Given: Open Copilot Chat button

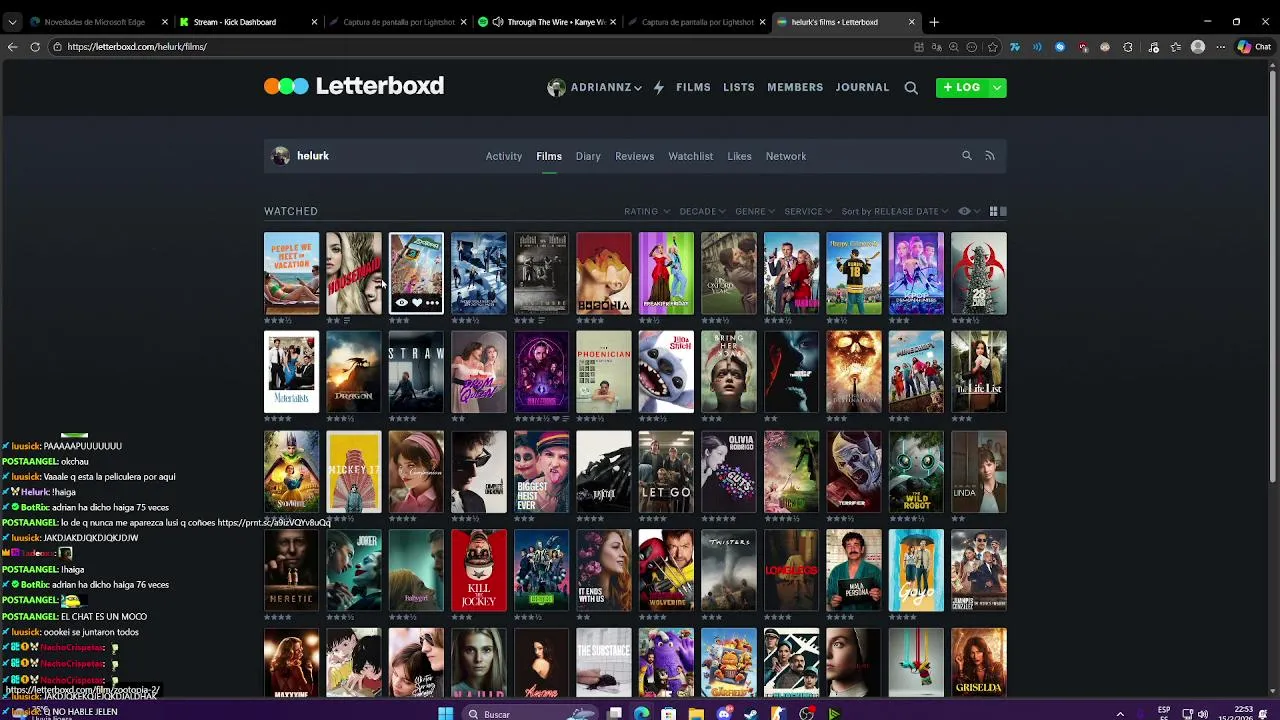Looking at the screenshot, I should point(1254,47).
